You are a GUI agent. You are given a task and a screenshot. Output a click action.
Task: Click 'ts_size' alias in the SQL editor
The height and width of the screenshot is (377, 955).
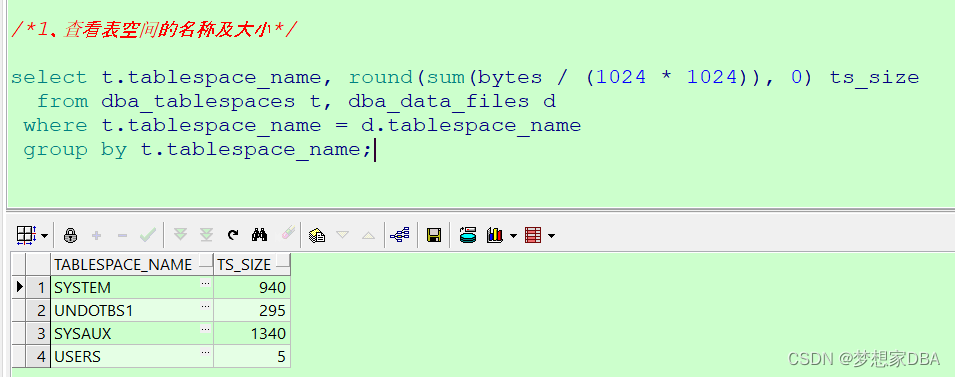pos(874,78)
